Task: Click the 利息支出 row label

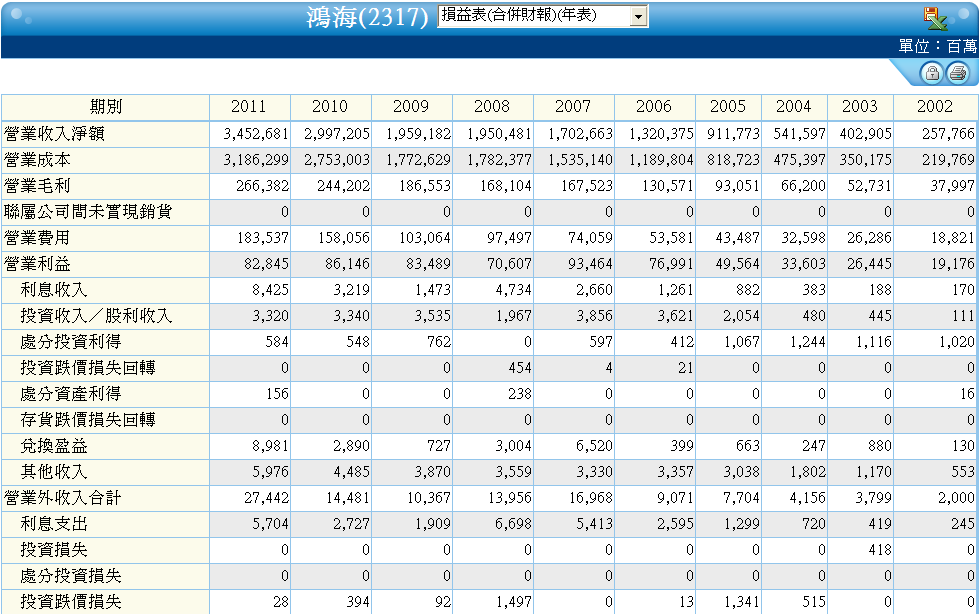Action: (x=54, y=524)
